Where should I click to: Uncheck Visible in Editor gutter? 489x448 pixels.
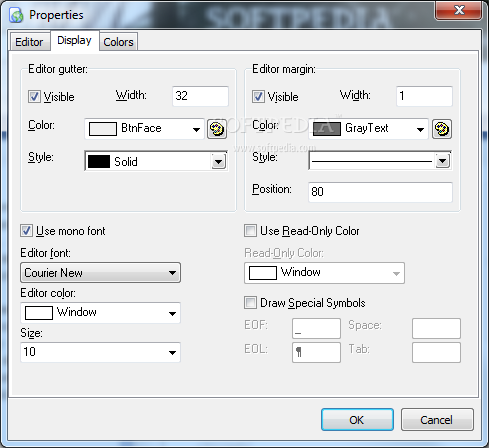click(34, 97)
